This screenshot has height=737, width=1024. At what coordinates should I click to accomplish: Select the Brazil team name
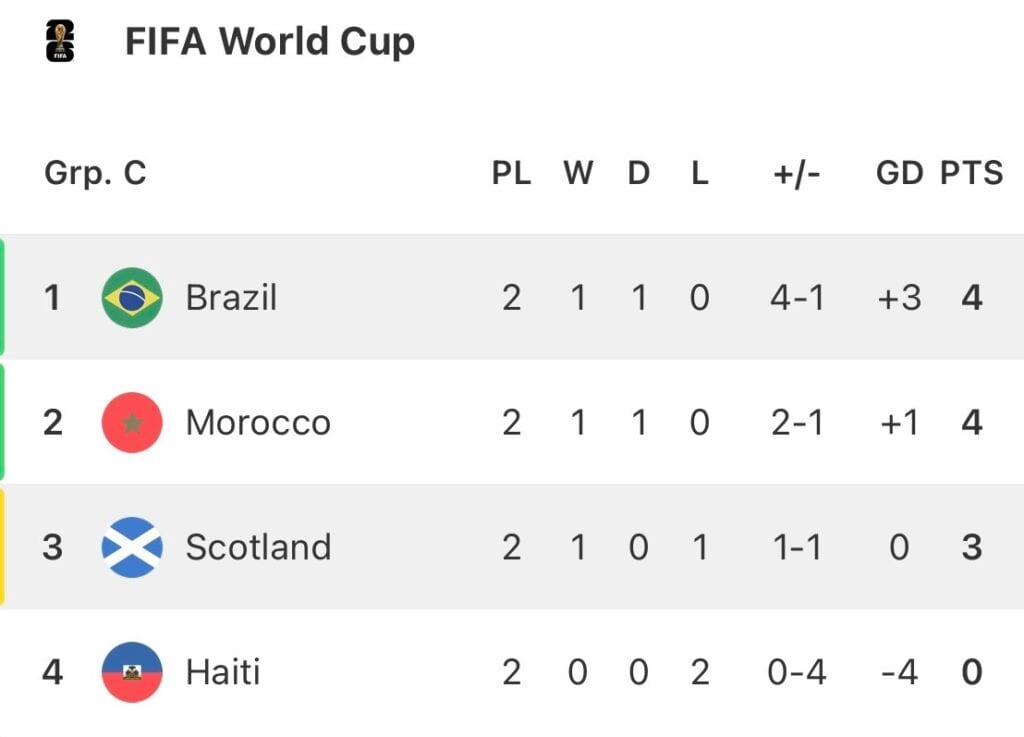pos(231,298)
